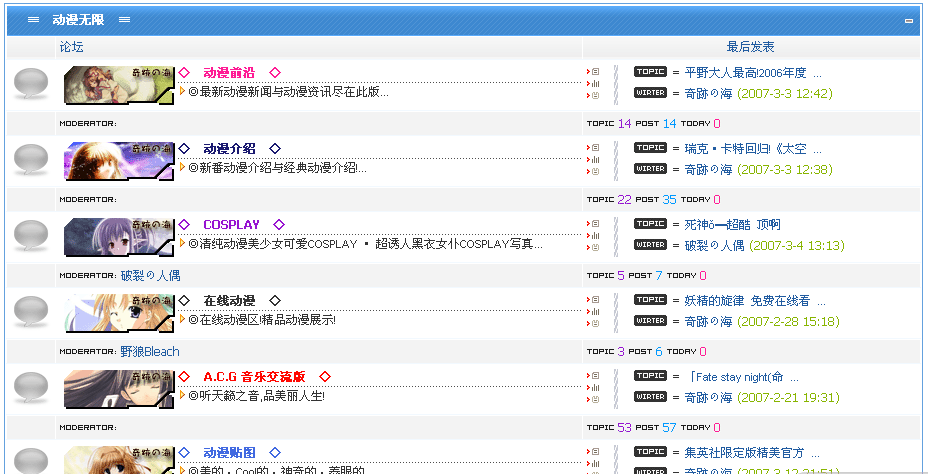Click the bar chart icon in 在线动漫 row

pos(595,311)
